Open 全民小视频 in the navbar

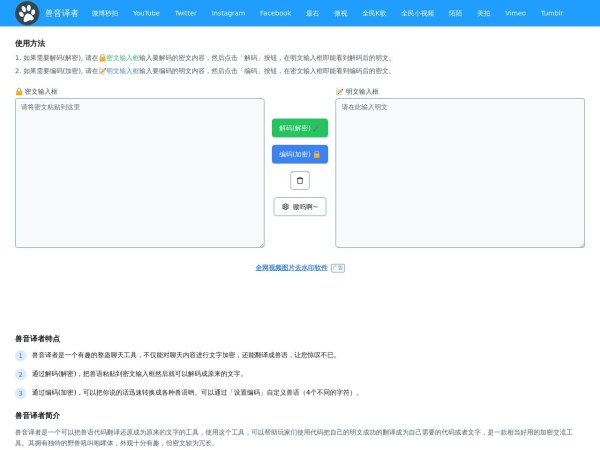pos(418,13)
